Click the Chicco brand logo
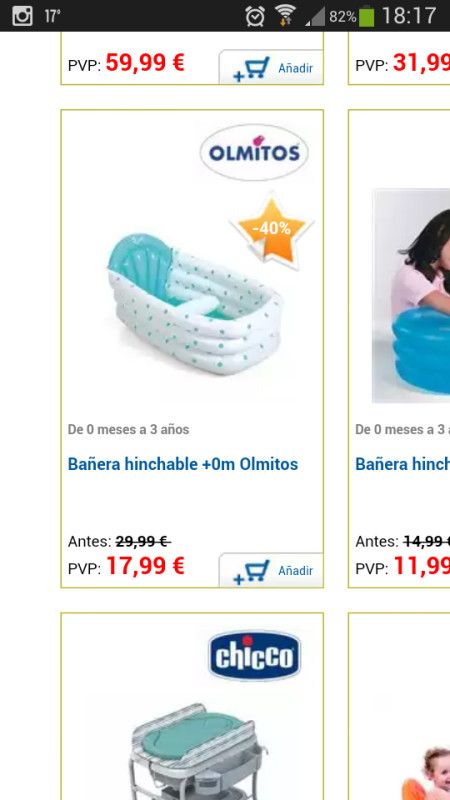 255,656
